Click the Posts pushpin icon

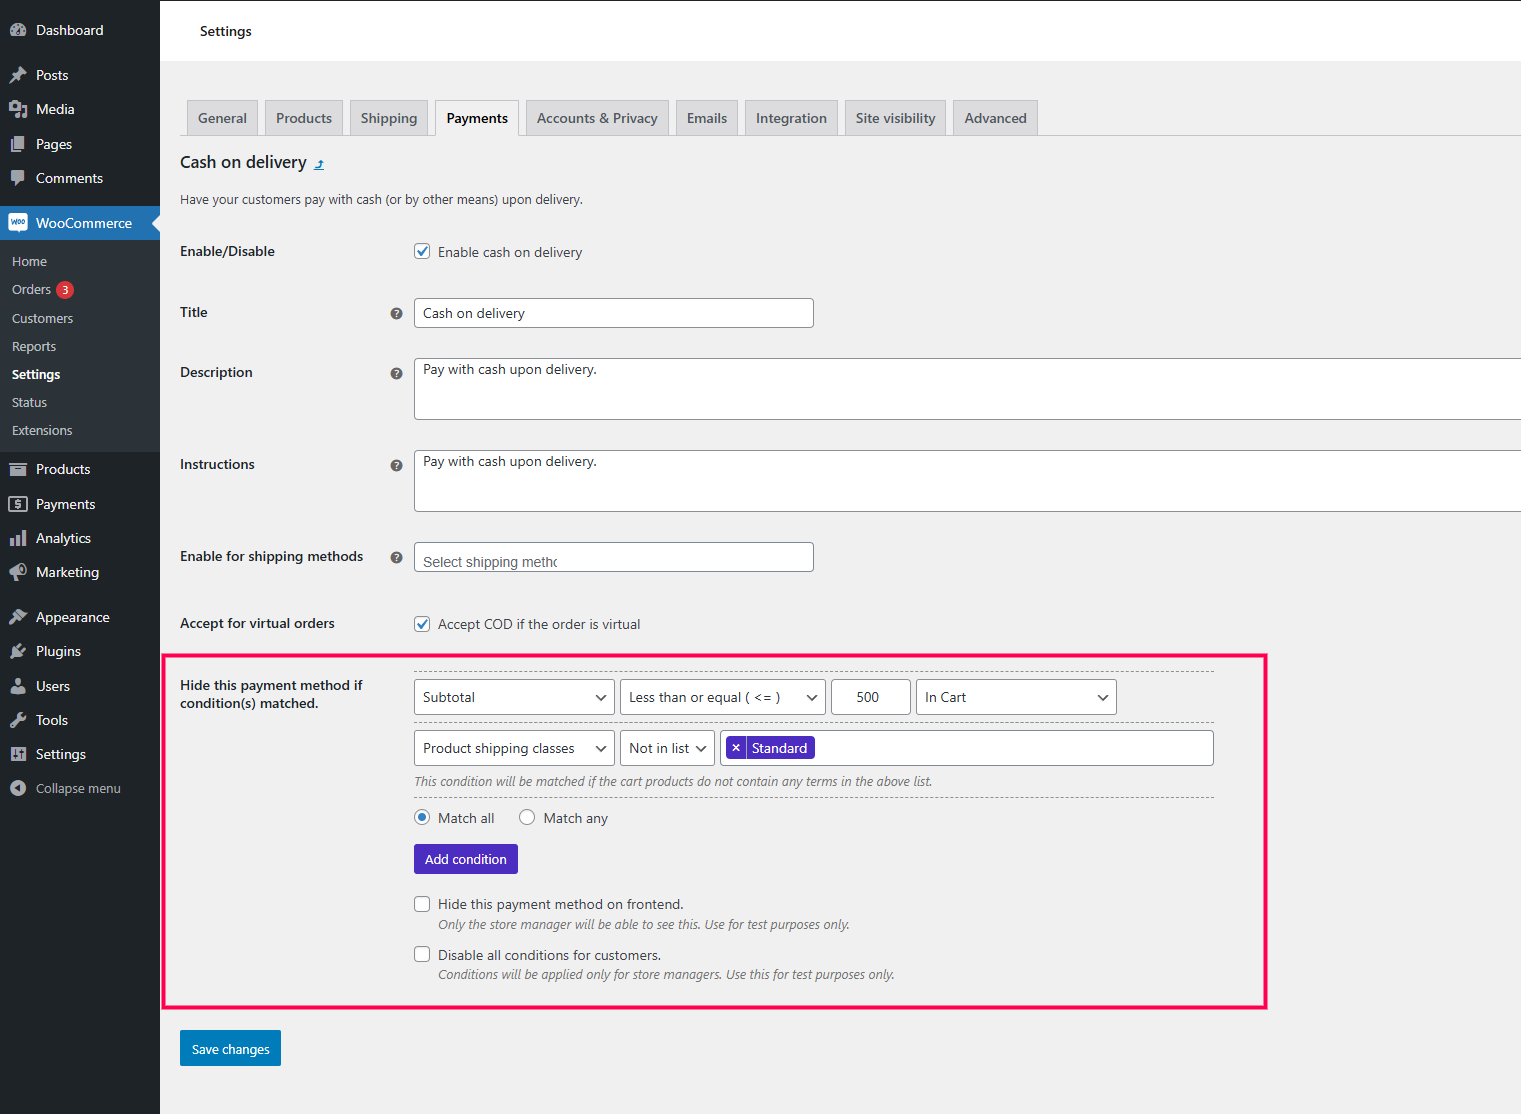(x=18, y=75)
